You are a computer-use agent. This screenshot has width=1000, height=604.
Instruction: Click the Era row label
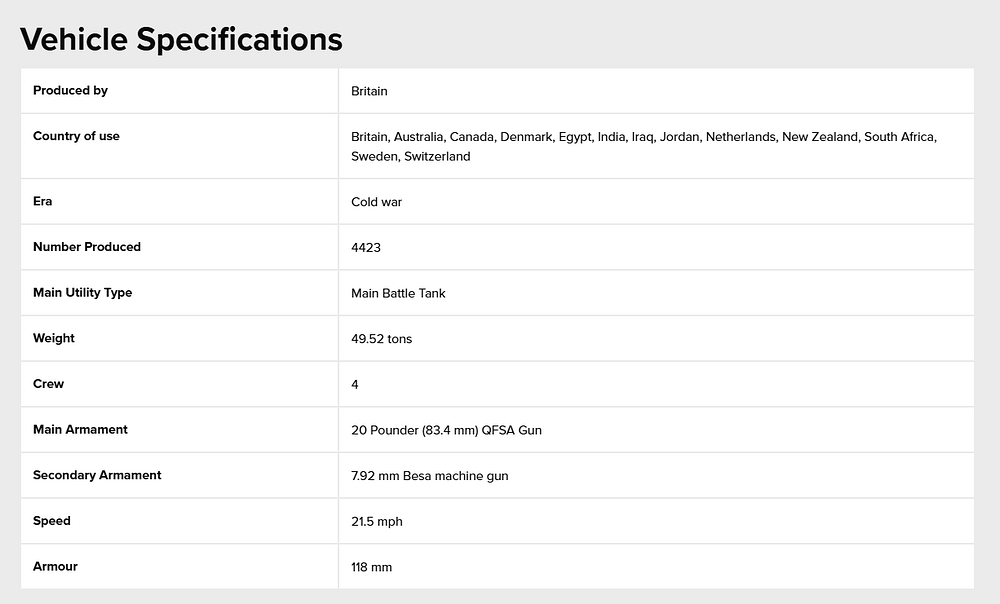(x=43, y=201)
